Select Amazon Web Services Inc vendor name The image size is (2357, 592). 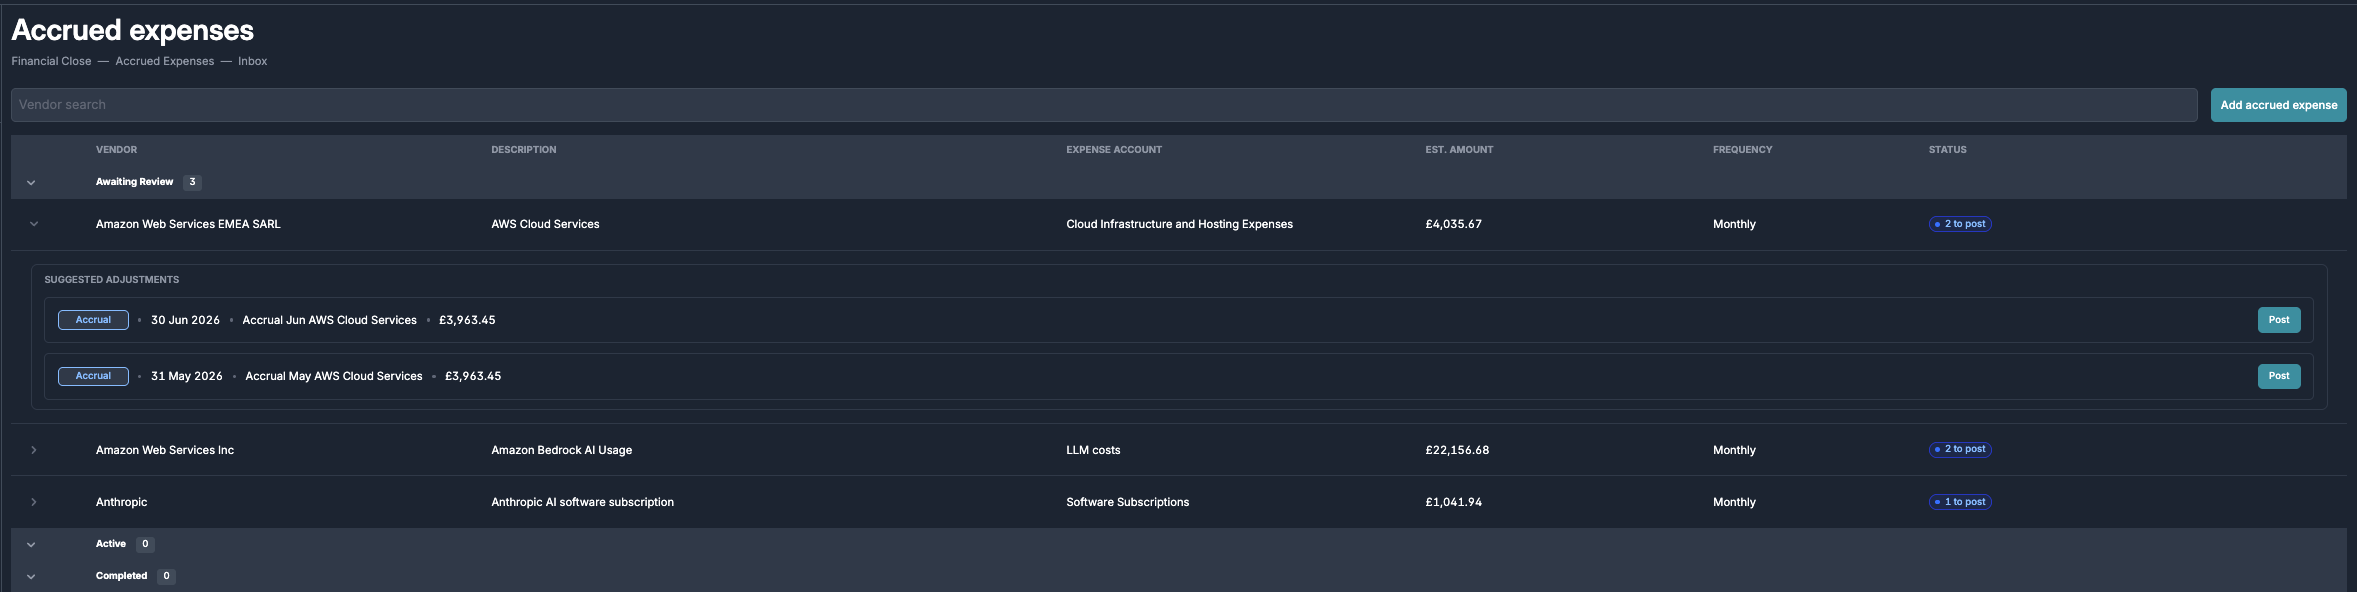(x=165, y=450)
